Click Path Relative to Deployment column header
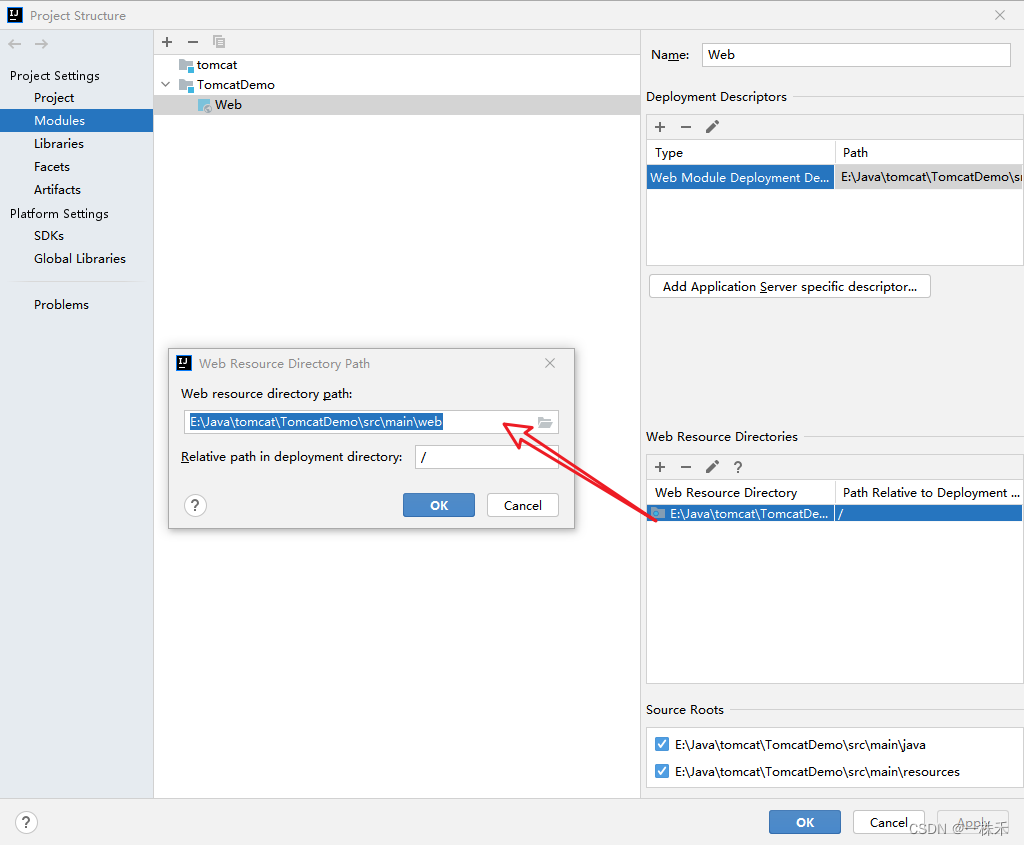Screen dimensions: 1024x845 point(929,492)
